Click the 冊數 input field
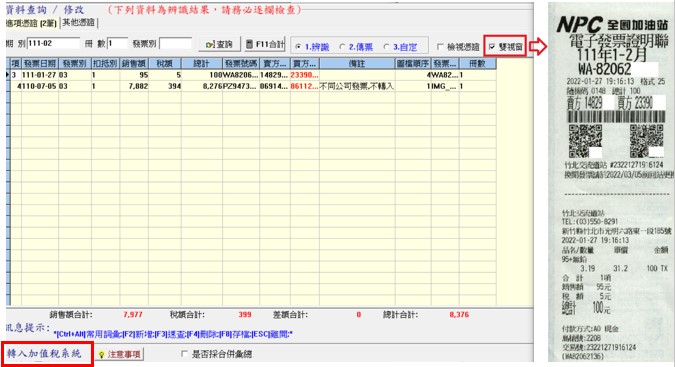Viewport: 675px width, 367px height. tap(117, 43)
